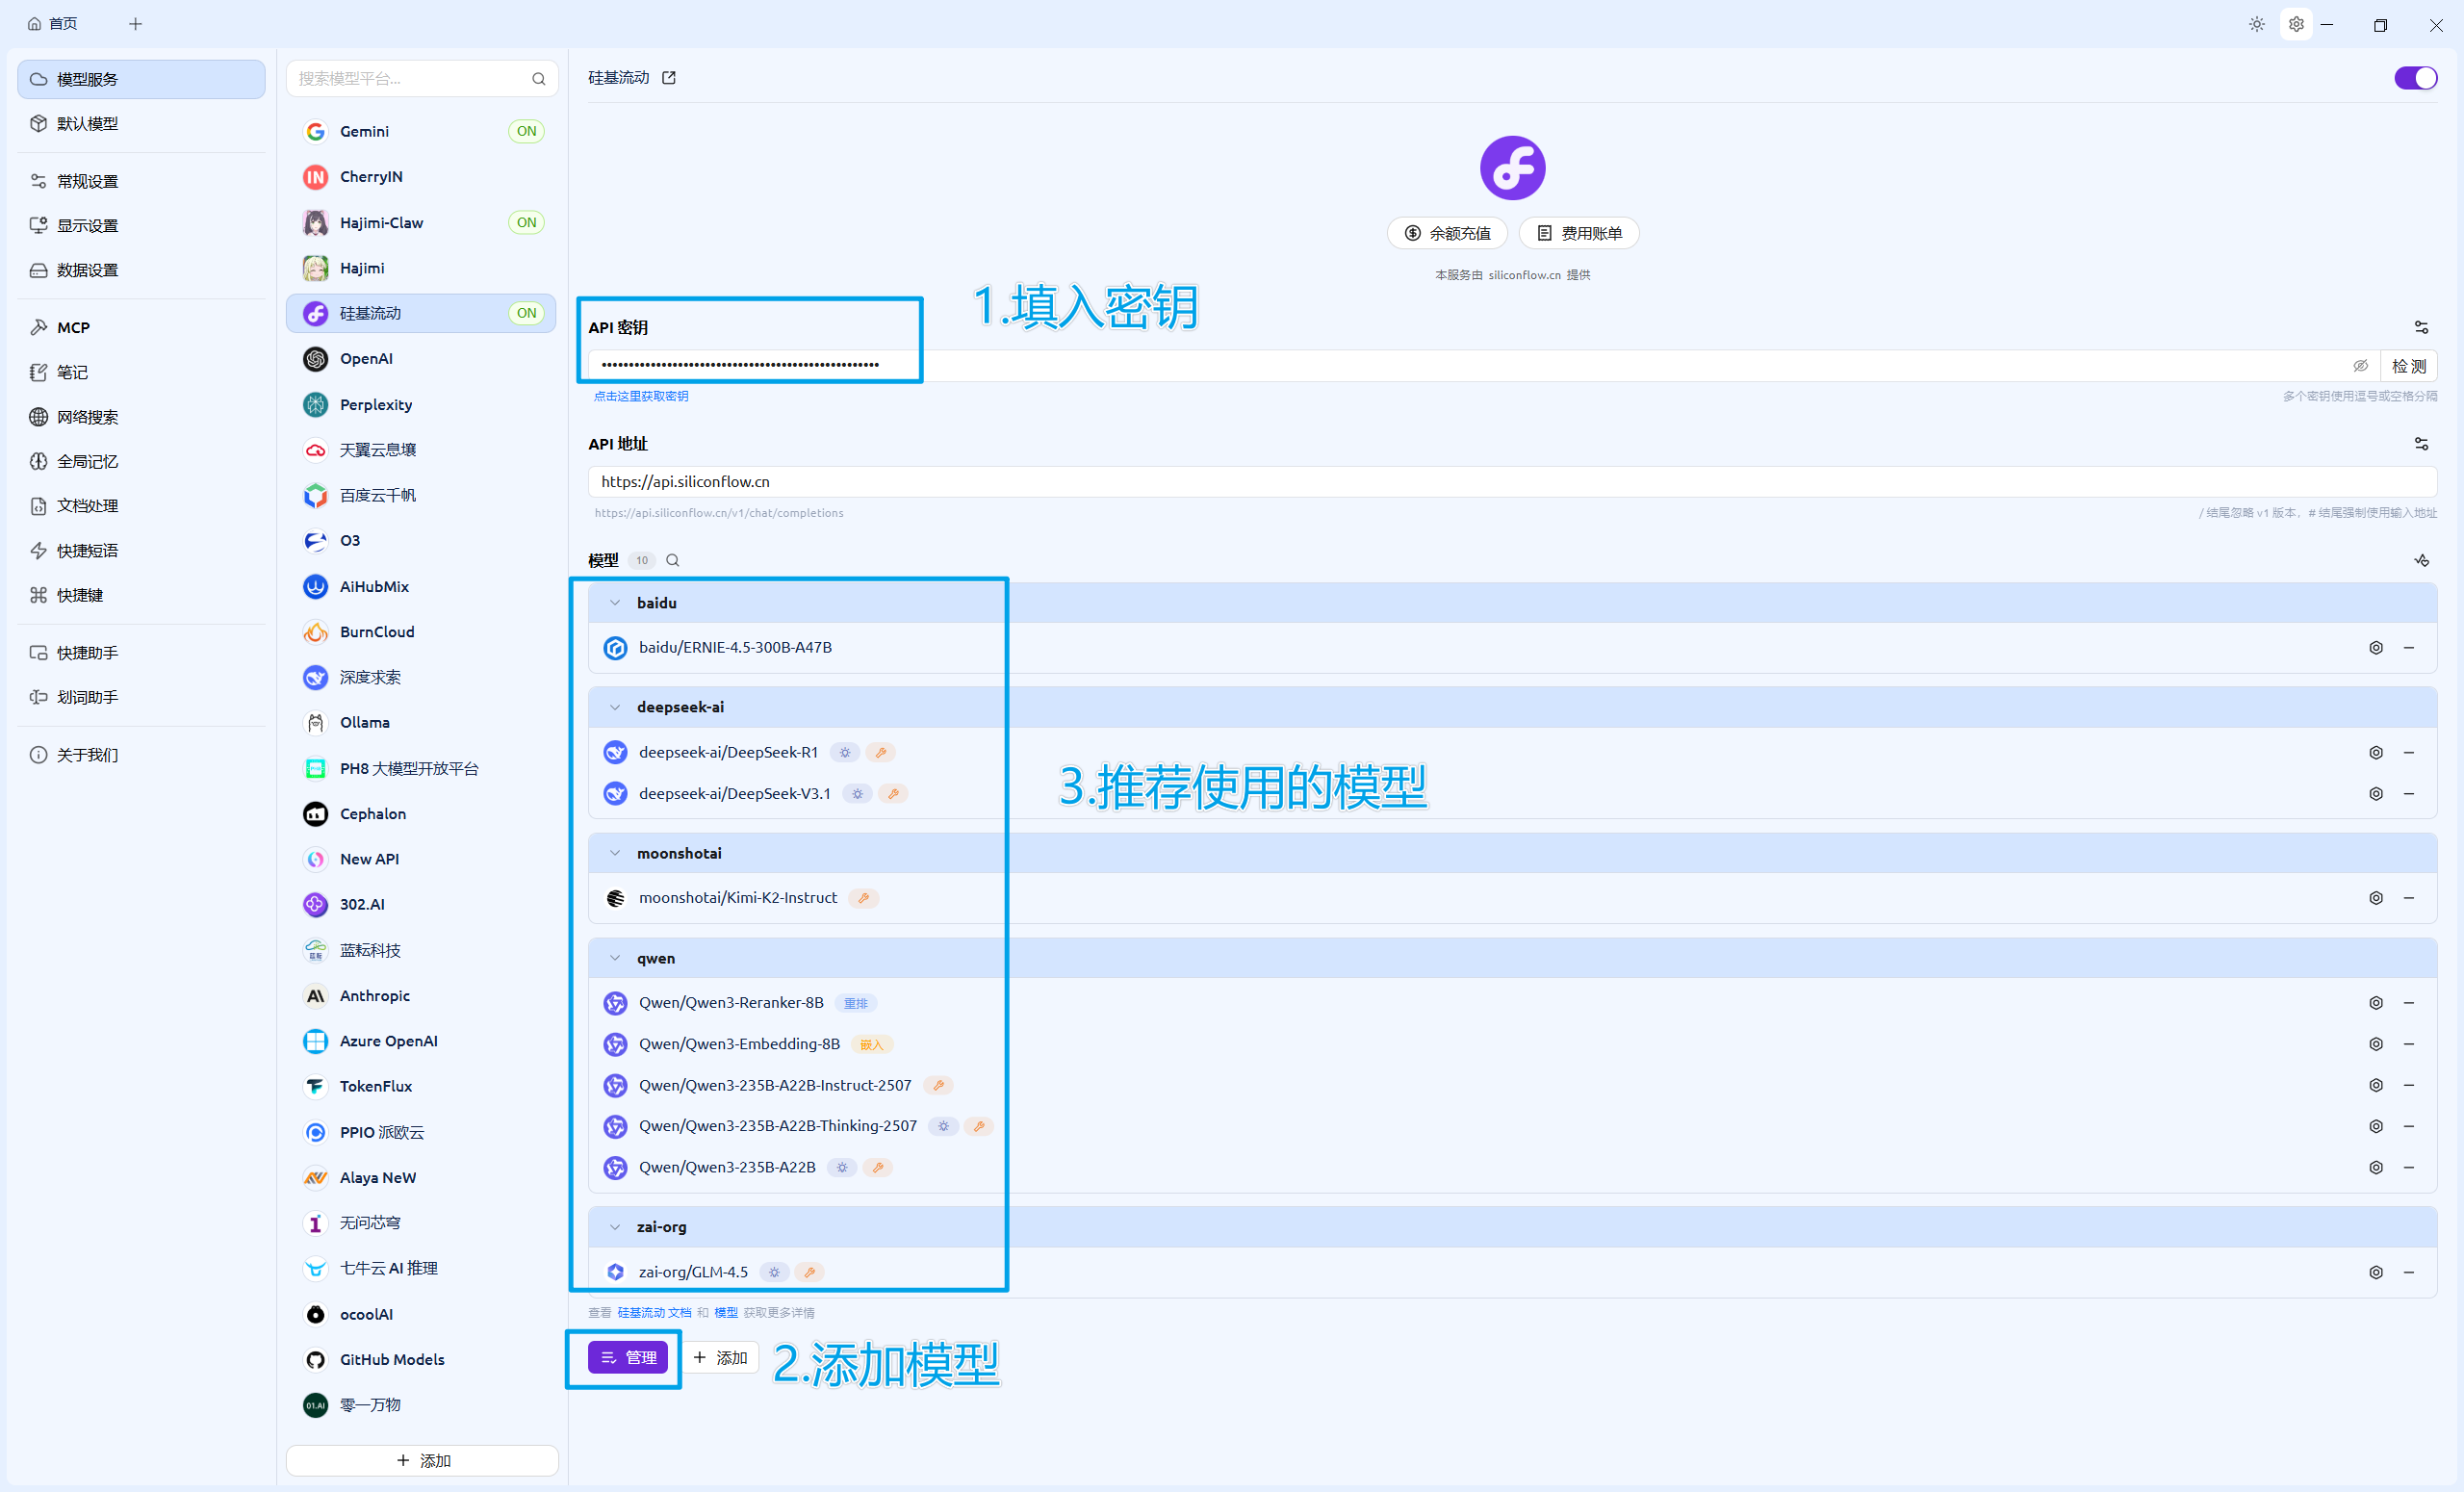Collapse the moonshotai model group
Image resolution: width=2464 pixels, height=1492 pixels.
click(x=615, y=853)
